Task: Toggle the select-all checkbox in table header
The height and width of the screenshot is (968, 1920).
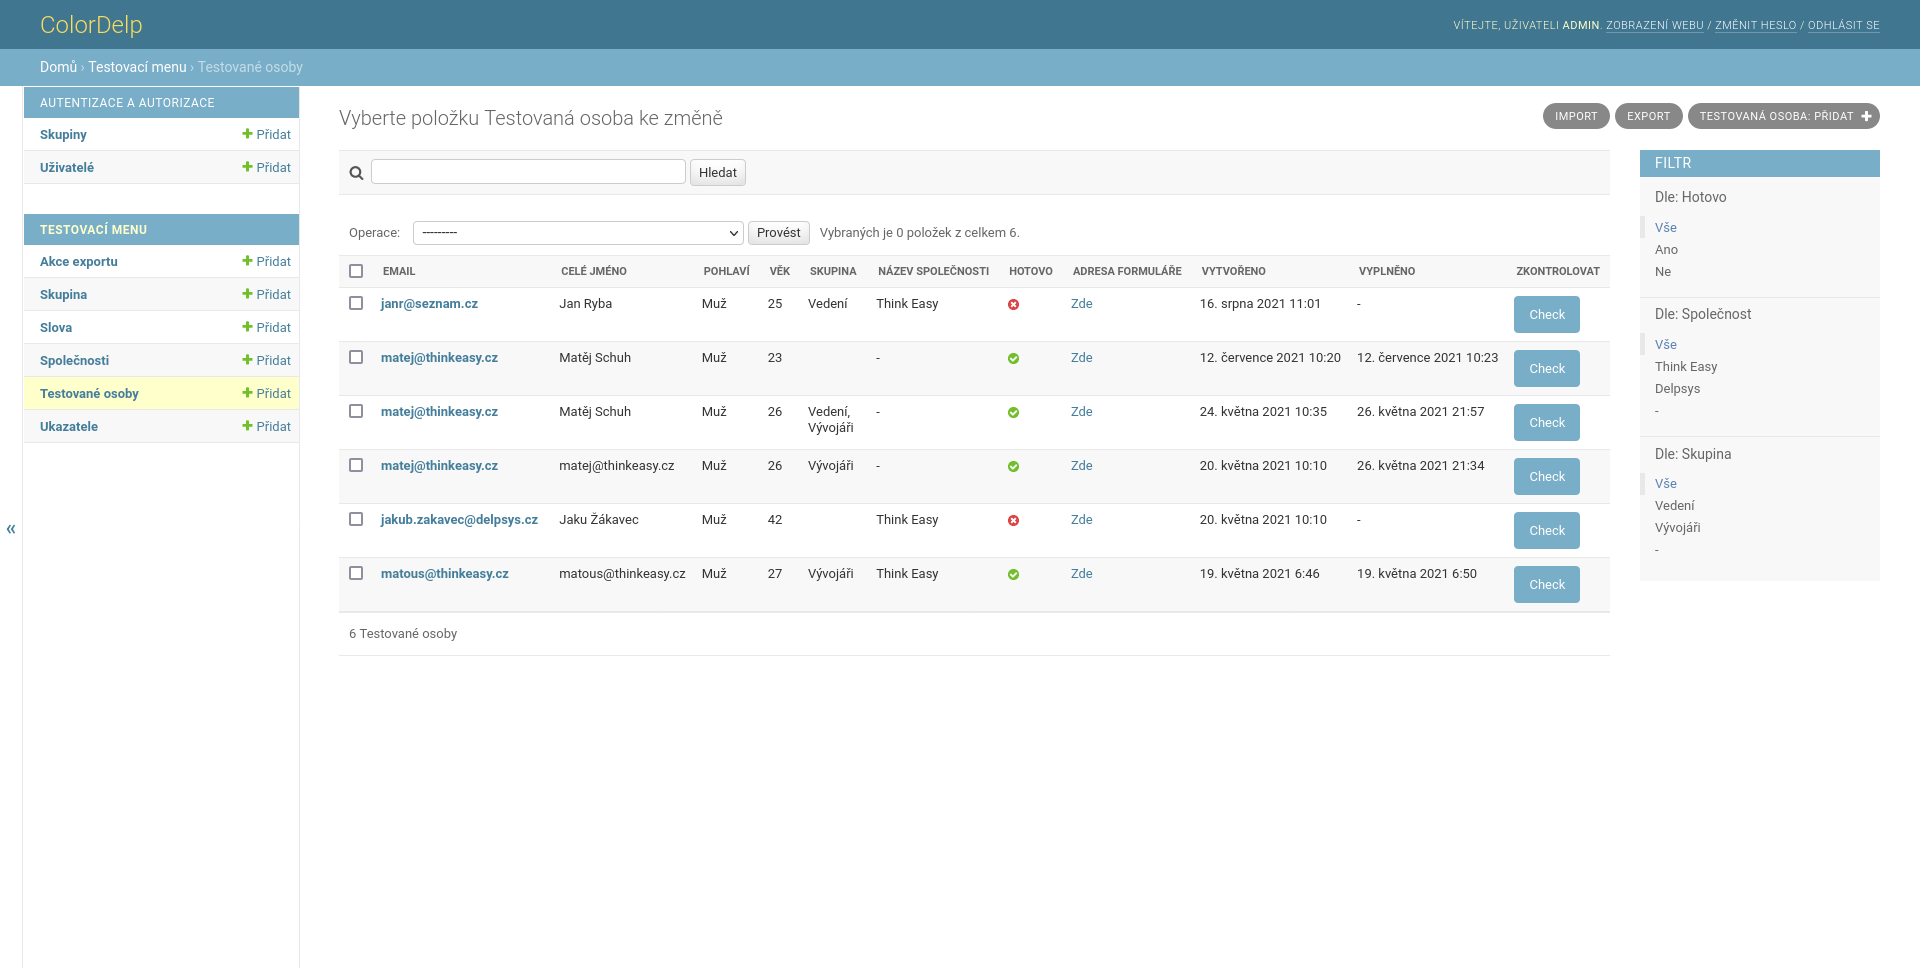Action: [x=356, y=271]
